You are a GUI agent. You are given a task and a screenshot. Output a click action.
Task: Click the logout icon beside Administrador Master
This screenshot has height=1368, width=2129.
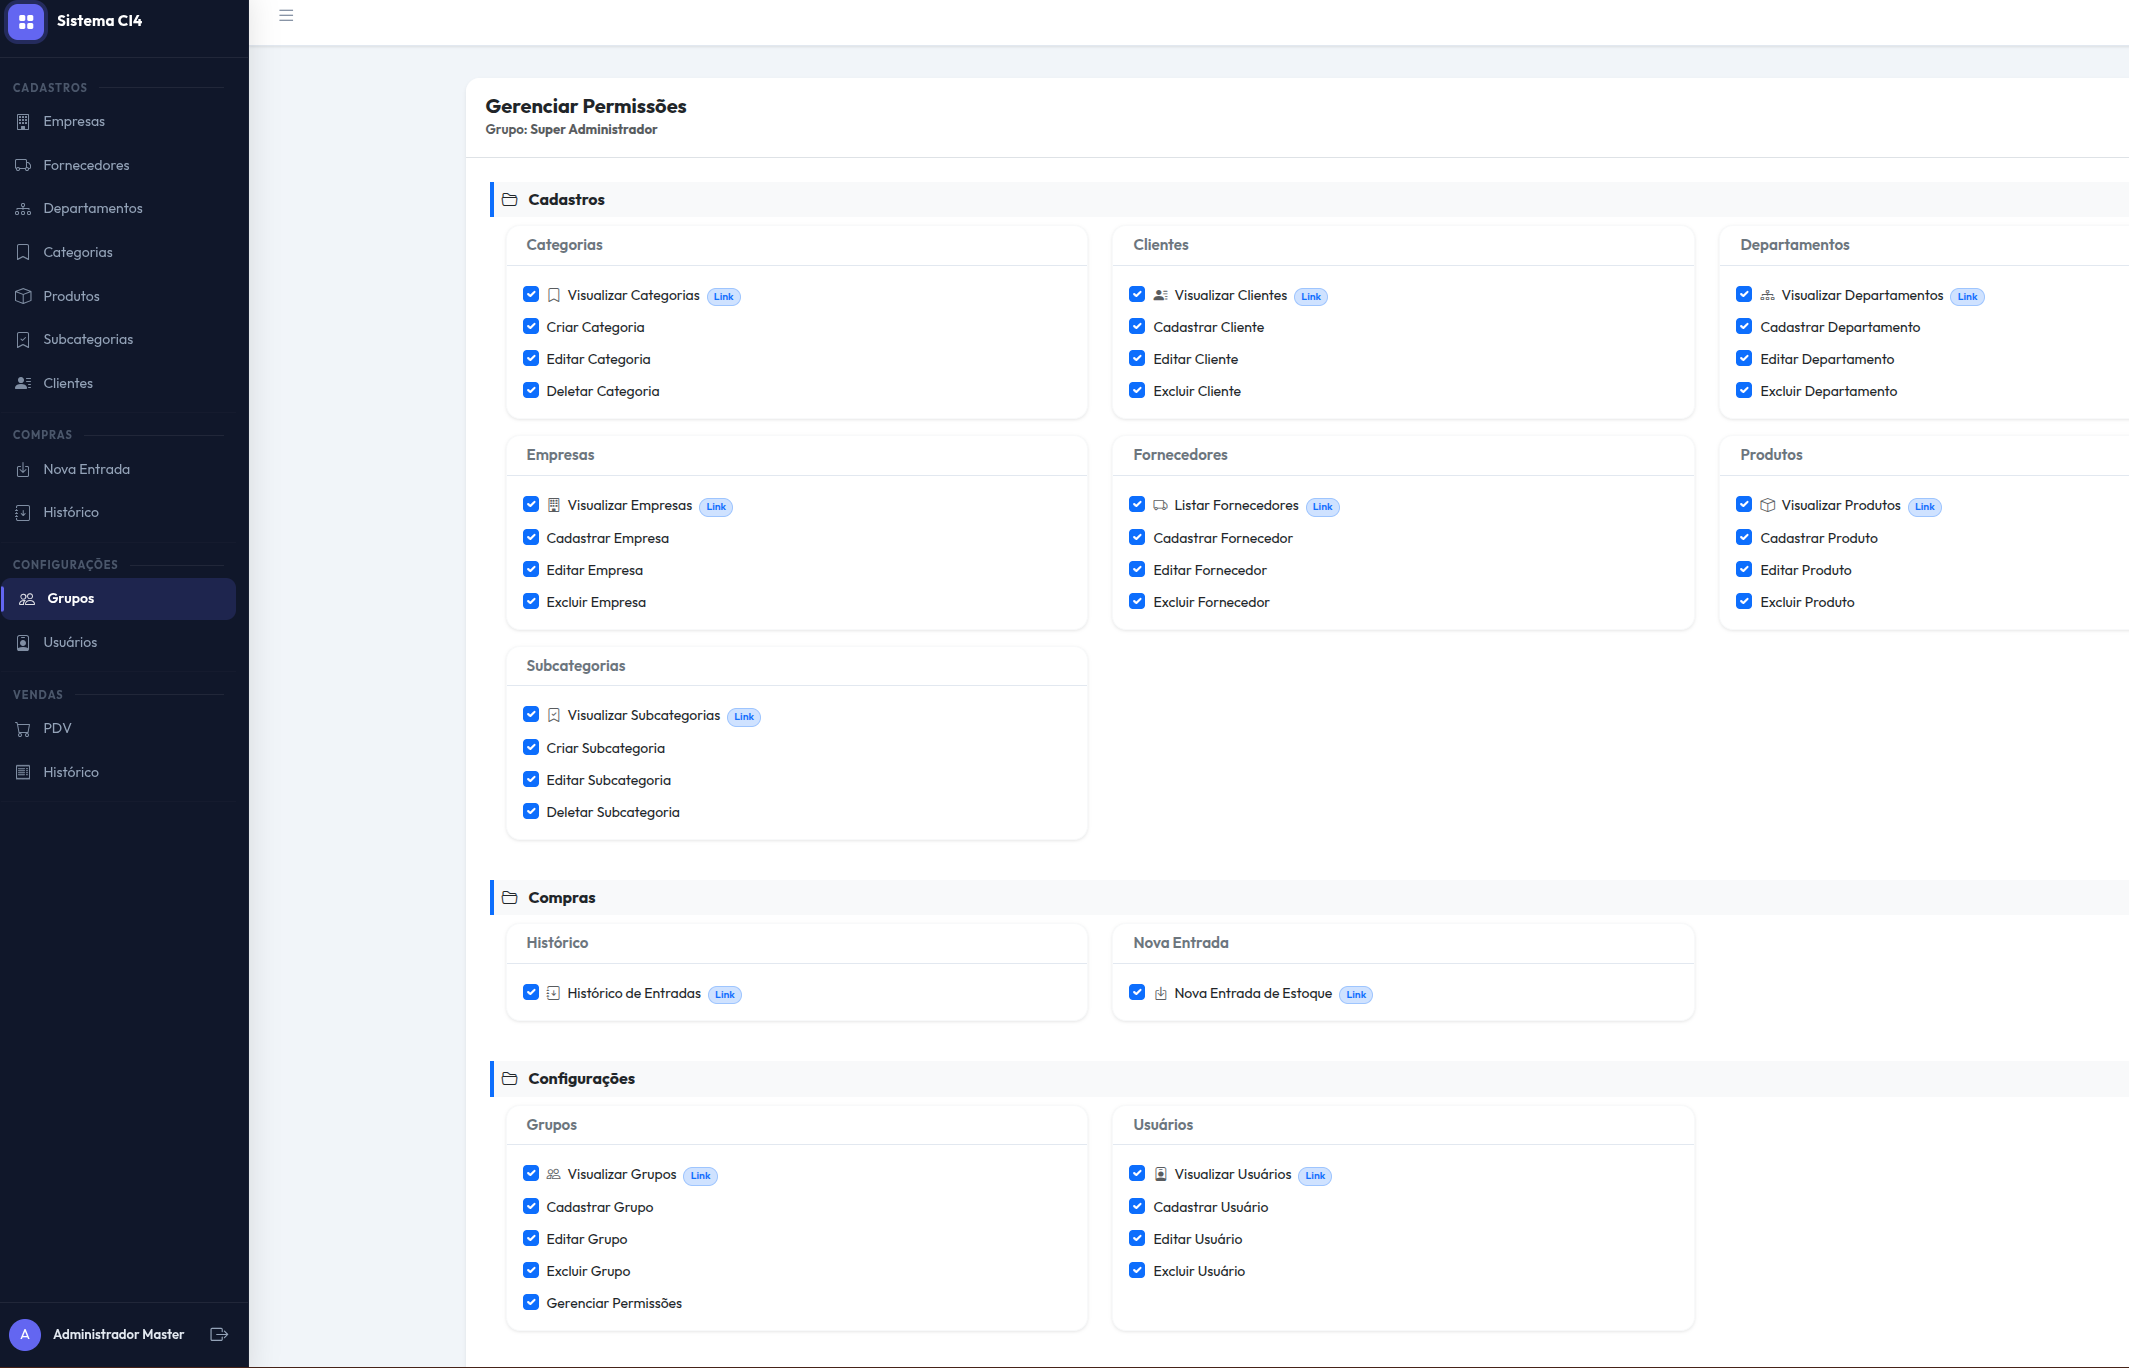(219, 1334)
